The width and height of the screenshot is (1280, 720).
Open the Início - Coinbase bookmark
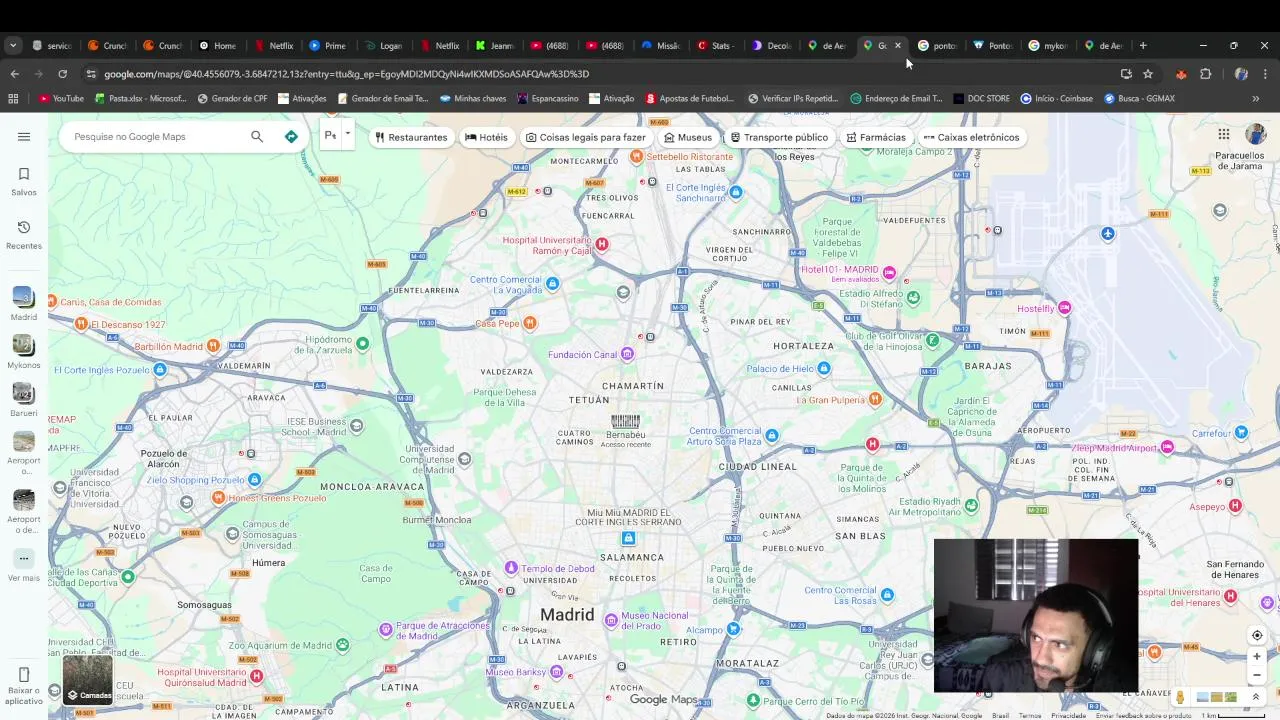1056,98
